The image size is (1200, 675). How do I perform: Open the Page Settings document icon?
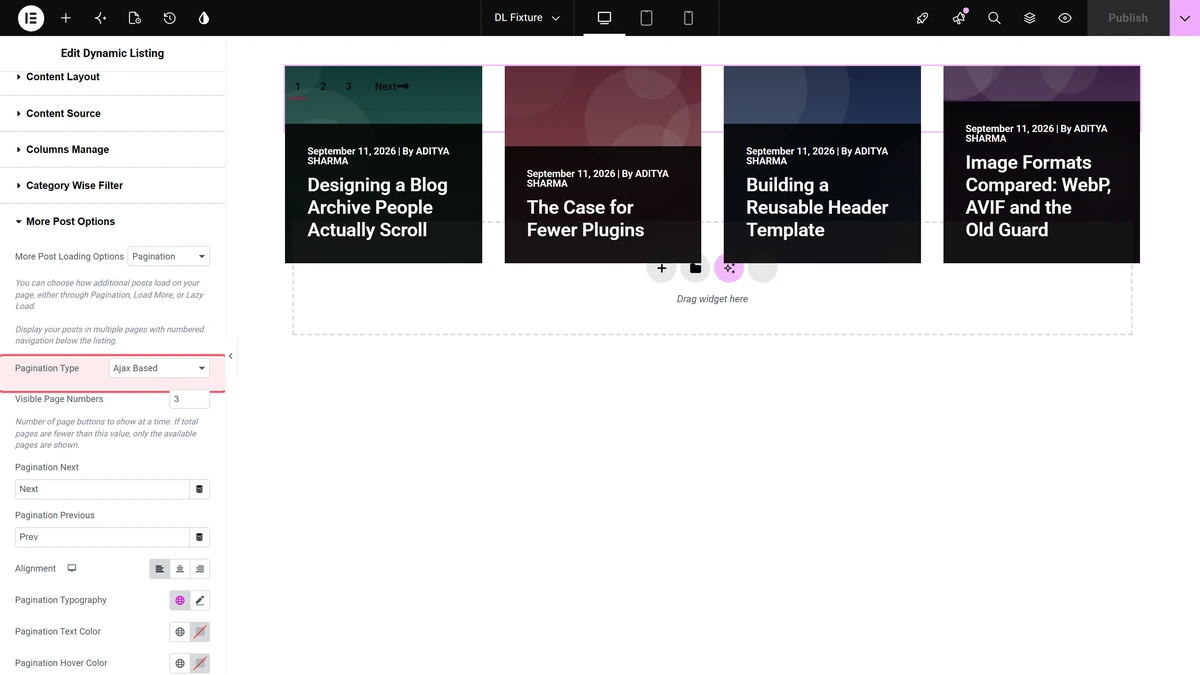click(135, 18)
